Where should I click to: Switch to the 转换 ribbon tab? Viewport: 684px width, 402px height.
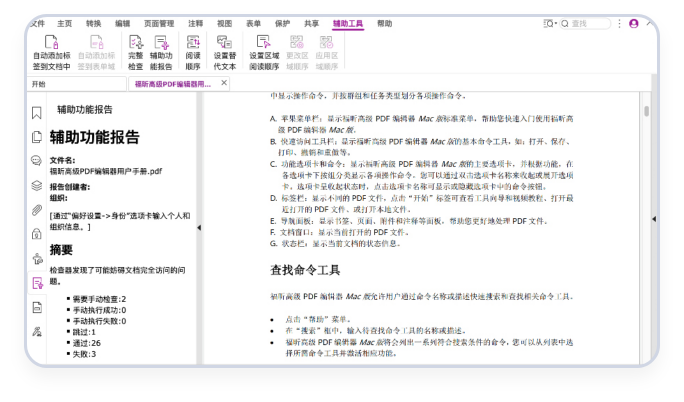tap(93, 24)
